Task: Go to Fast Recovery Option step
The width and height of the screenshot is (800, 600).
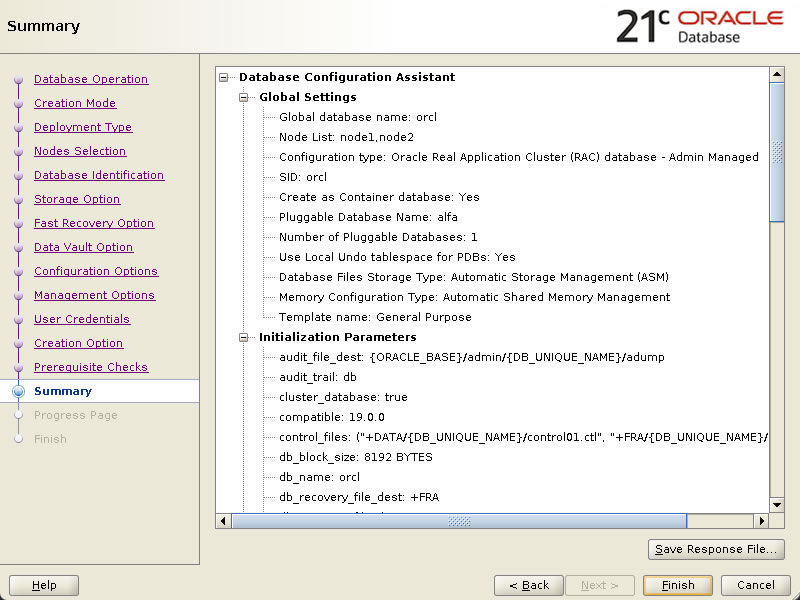Action: click(94, 223)
